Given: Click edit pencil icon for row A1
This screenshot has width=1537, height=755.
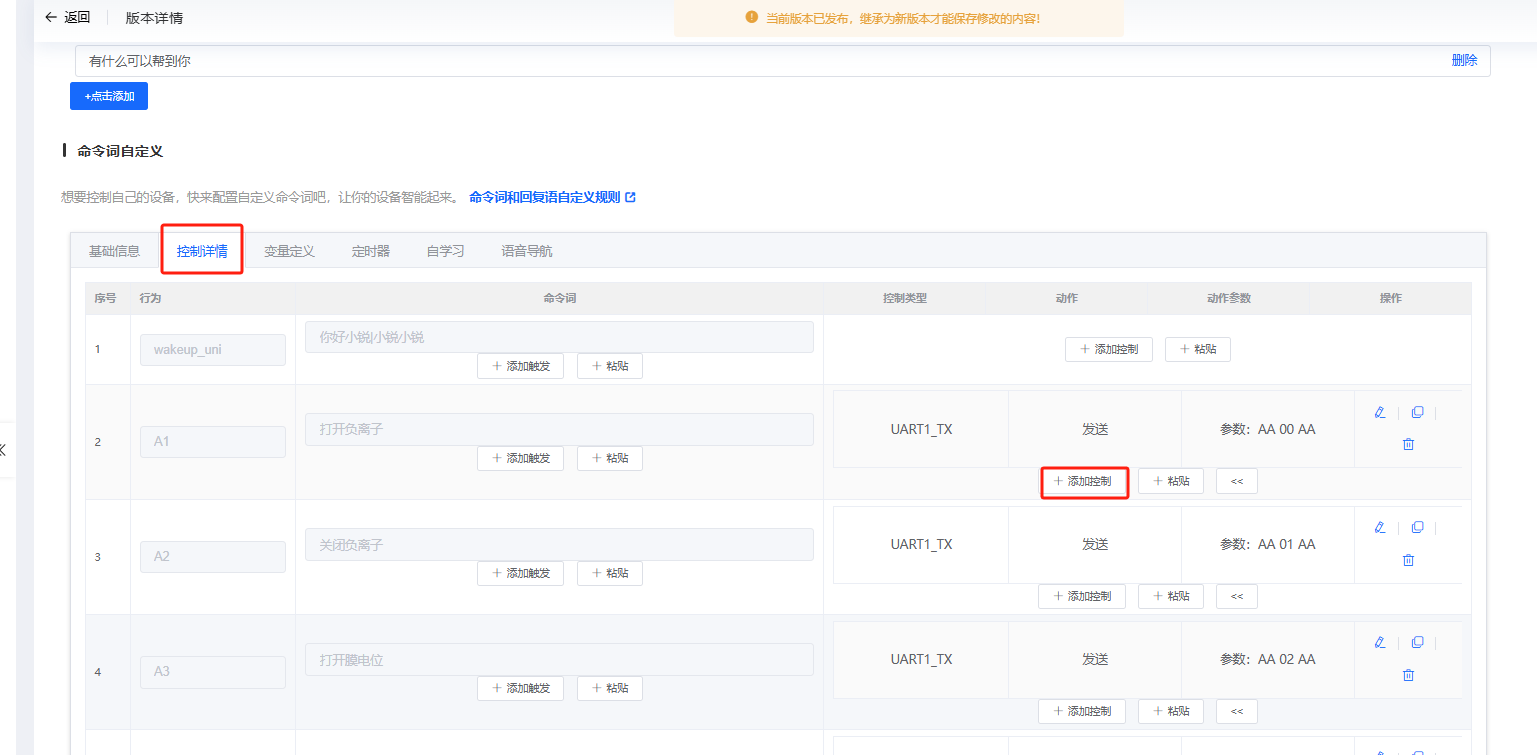Looking at the screenshot, I should pos(1380,413).
